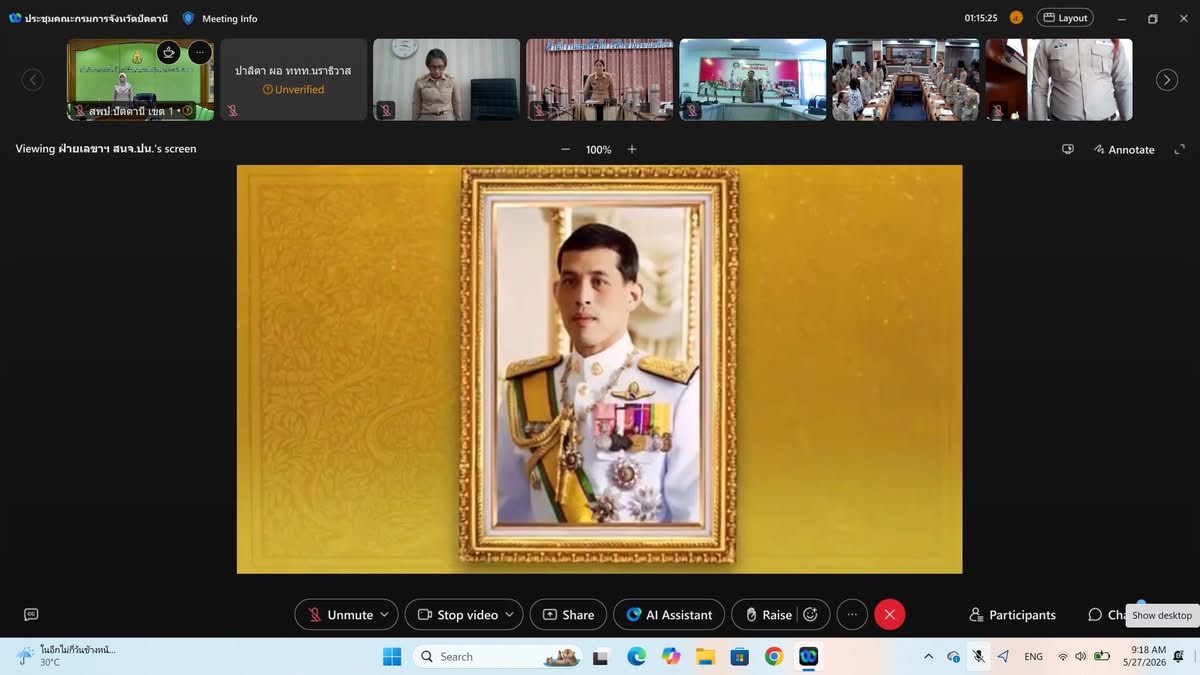Show next participant videos in filmstrip

pos(1167,80)
